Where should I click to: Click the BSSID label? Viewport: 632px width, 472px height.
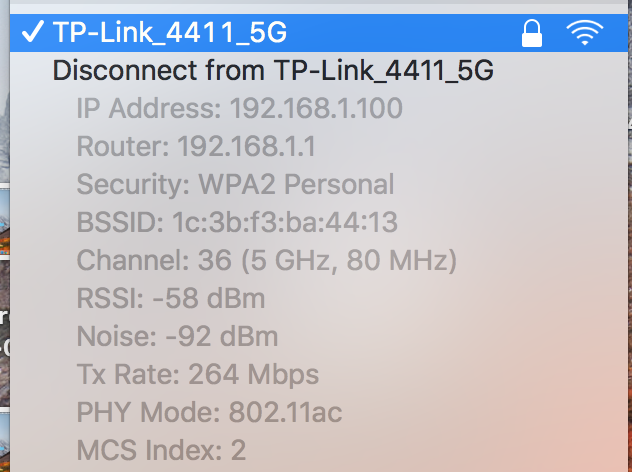120,222
